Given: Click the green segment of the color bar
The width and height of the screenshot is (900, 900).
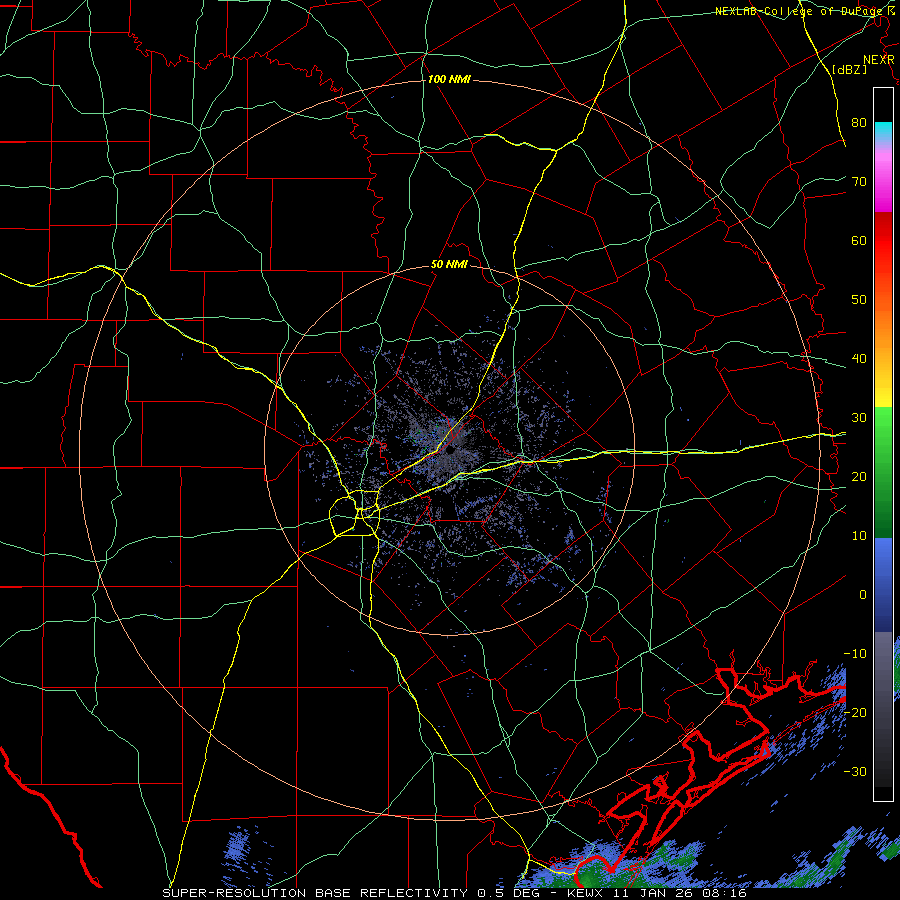Looking at the screenshot, I should (883, 472).
